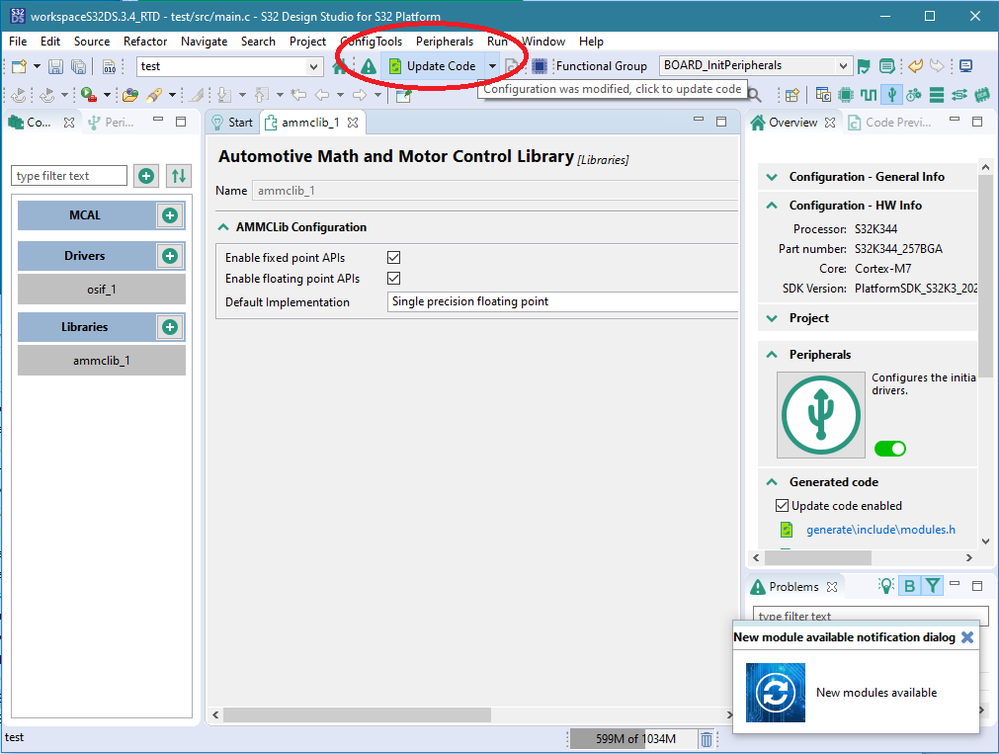
Task: Open the Clocks tool waveform icon
Action: [868, 96]
